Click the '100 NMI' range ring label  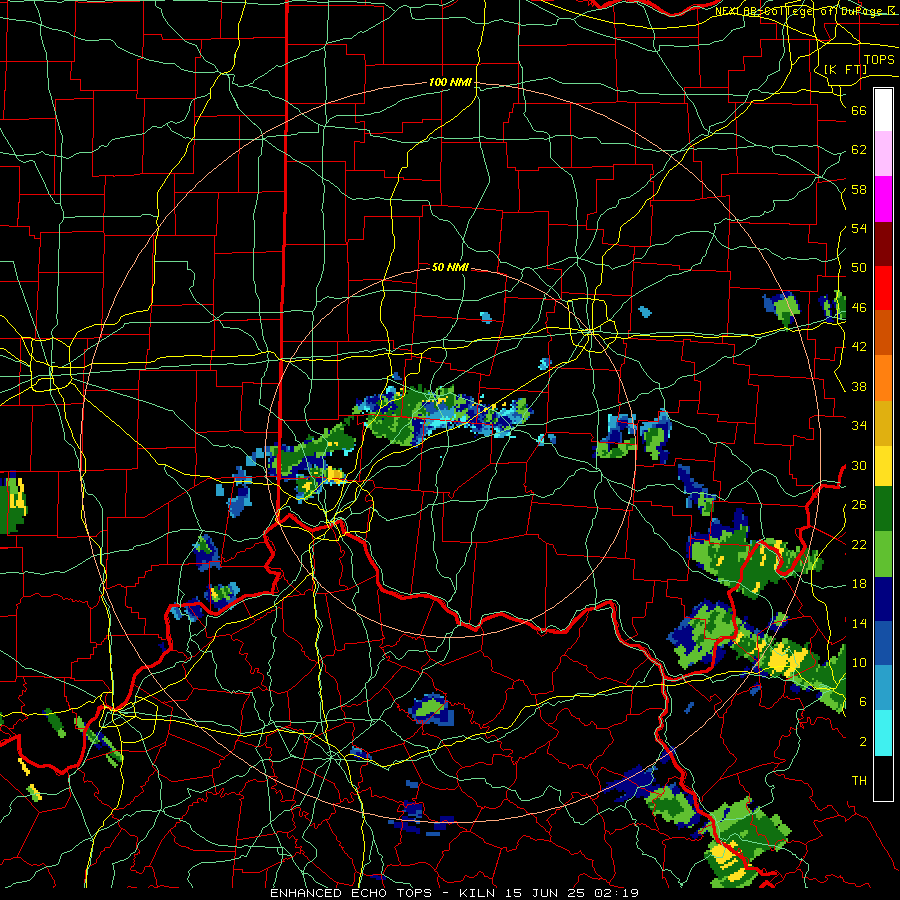450,83
